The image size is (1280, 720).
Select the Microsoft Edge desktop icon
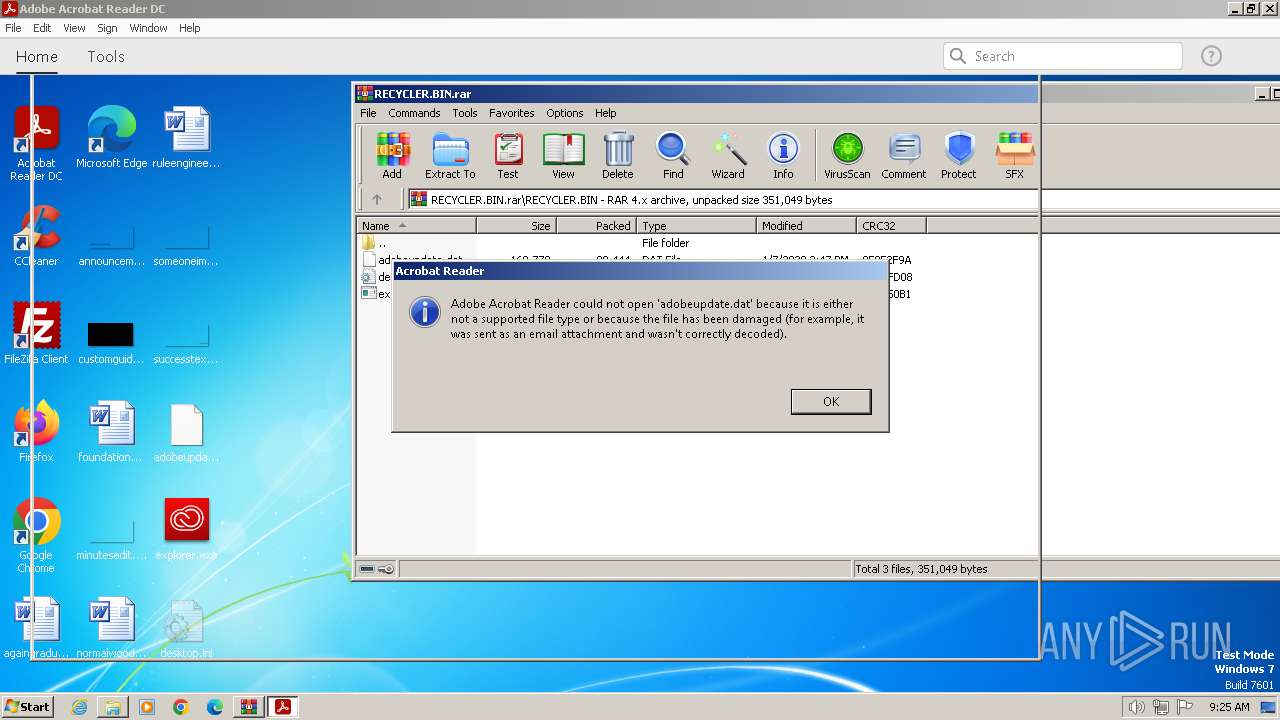(112, 139)
